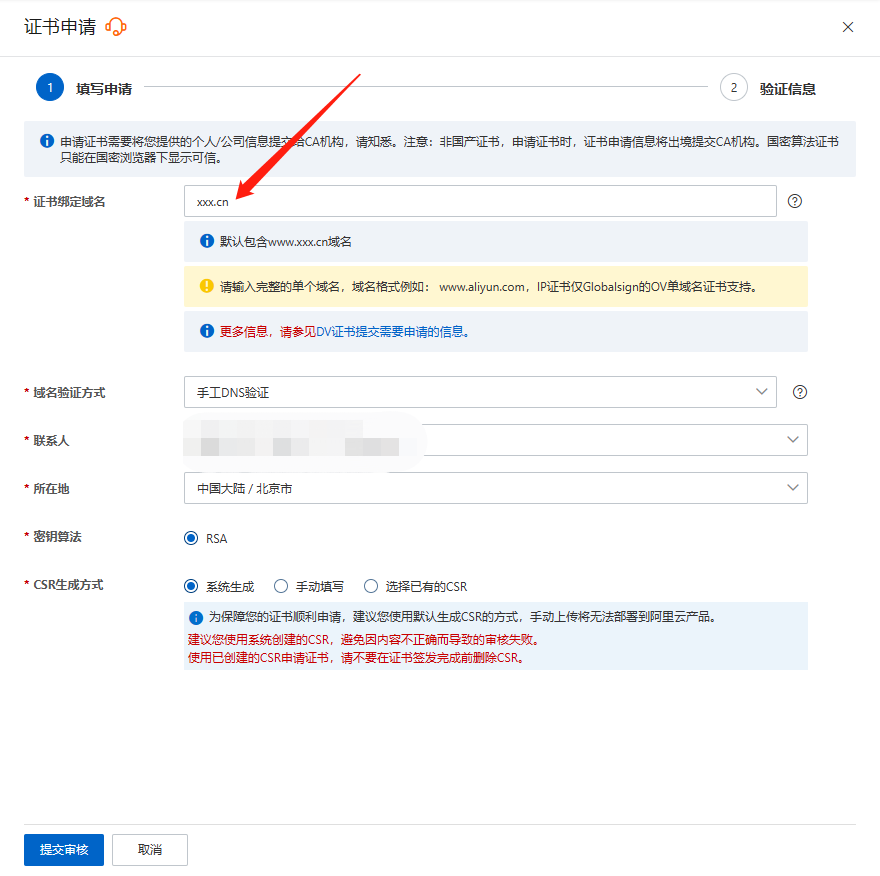880x876 pixels.
Task: Click the customer service headset icon
Action: 116,27
